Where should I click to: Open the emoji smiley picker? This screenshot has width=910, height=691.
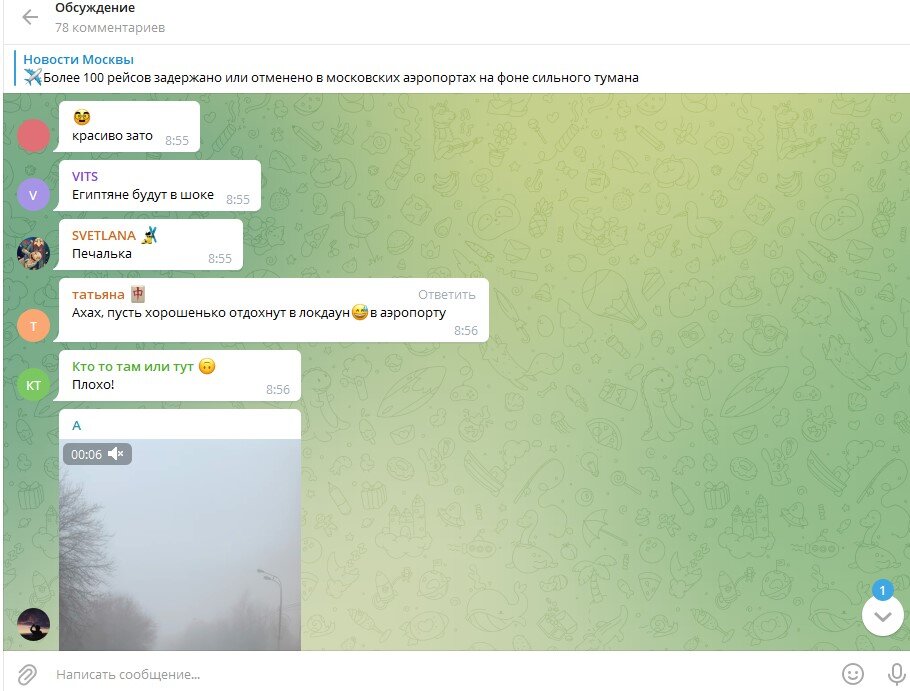tap(853, 674)
